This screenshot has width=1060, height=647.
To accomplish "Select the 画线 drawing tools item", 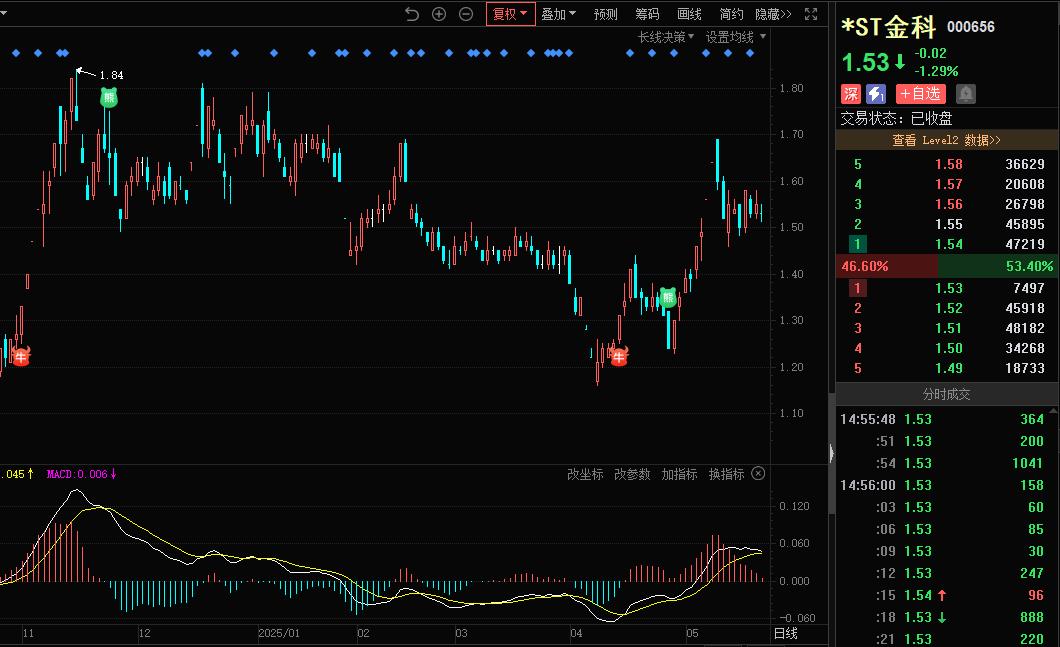I will pos(689,14).
